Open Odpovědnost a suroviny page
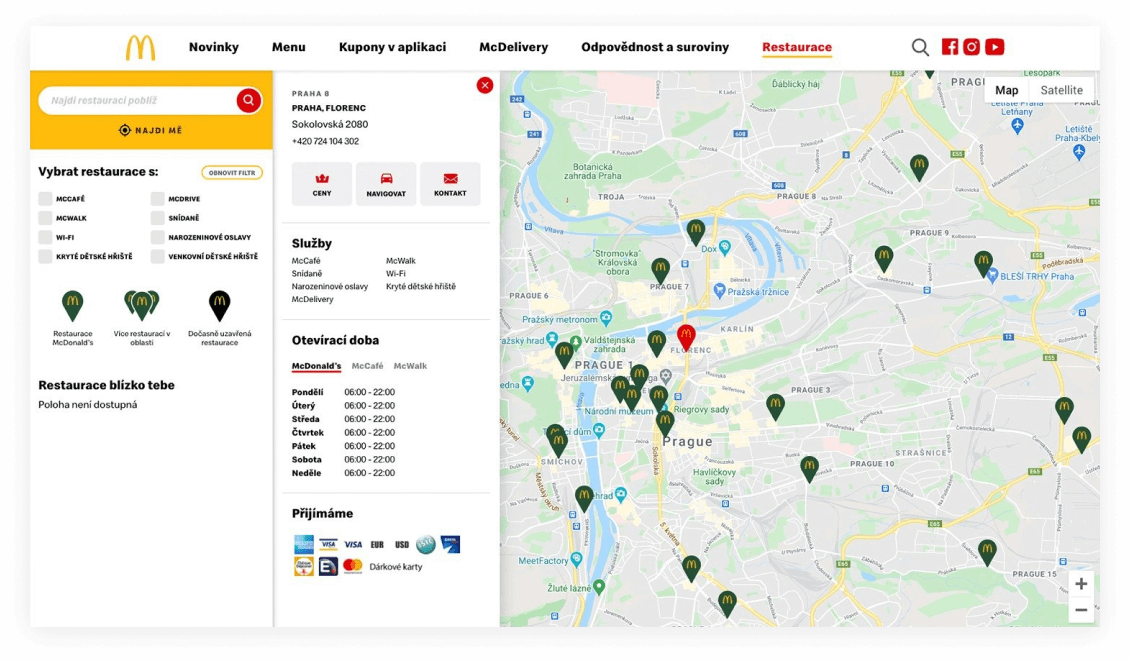Screen dimensions: 1130x661 (x=655, y=47)
